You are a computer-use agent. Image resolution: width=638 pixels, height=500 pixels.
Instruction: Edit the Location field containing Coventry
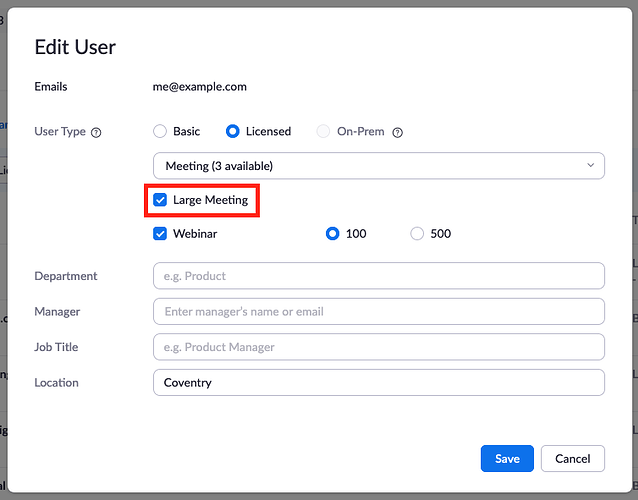click(379, 382)
